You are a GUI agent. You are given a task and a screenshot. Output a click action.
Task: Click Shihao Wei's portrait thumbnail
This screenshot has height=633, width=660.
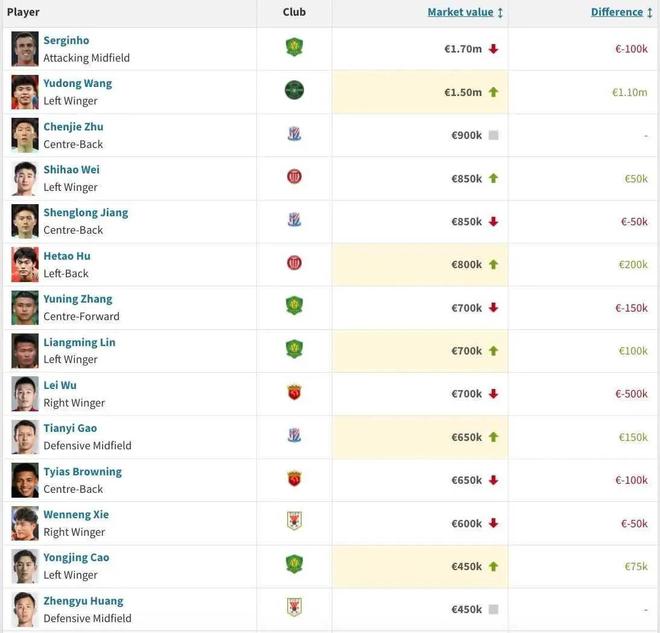click(25, 178)
